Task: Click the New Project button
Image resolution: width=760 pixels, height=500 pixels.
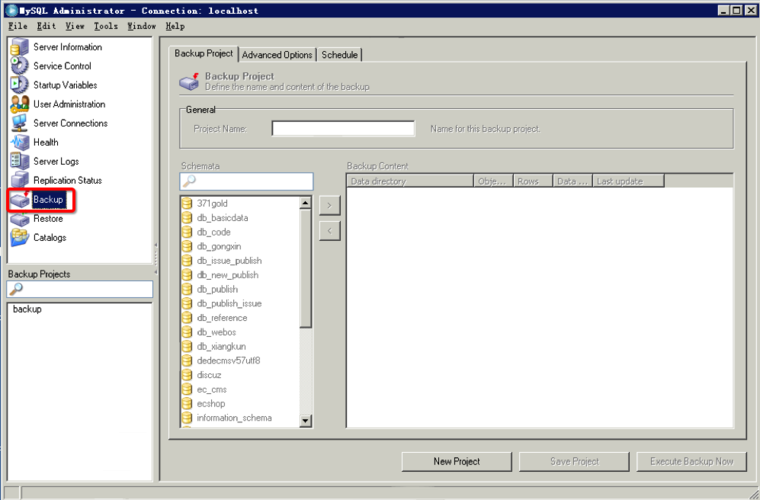Action: point(457,461)
